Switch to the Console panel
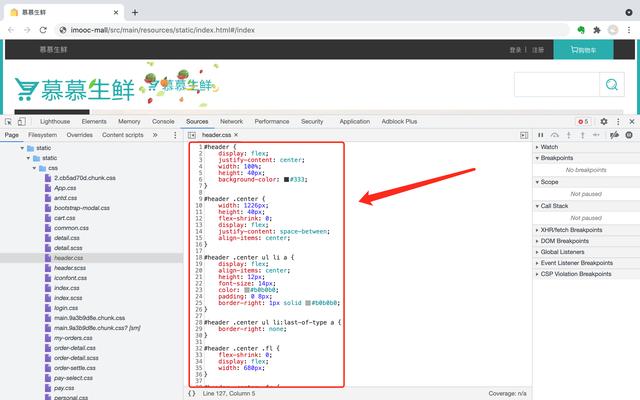 coord(163,122)
